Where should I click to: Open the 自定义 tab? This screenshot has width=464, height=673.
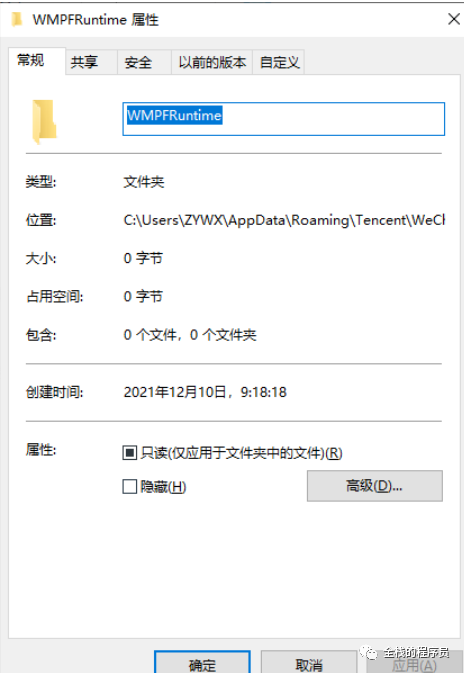point(279,62)
